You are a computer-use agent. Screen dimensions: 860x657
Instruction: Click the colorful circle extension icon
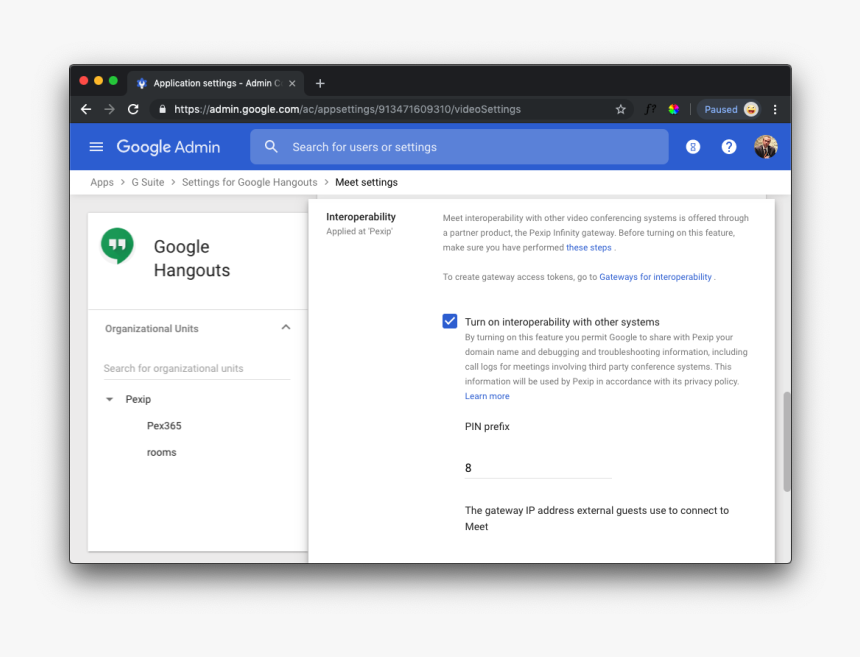[674, 110]
